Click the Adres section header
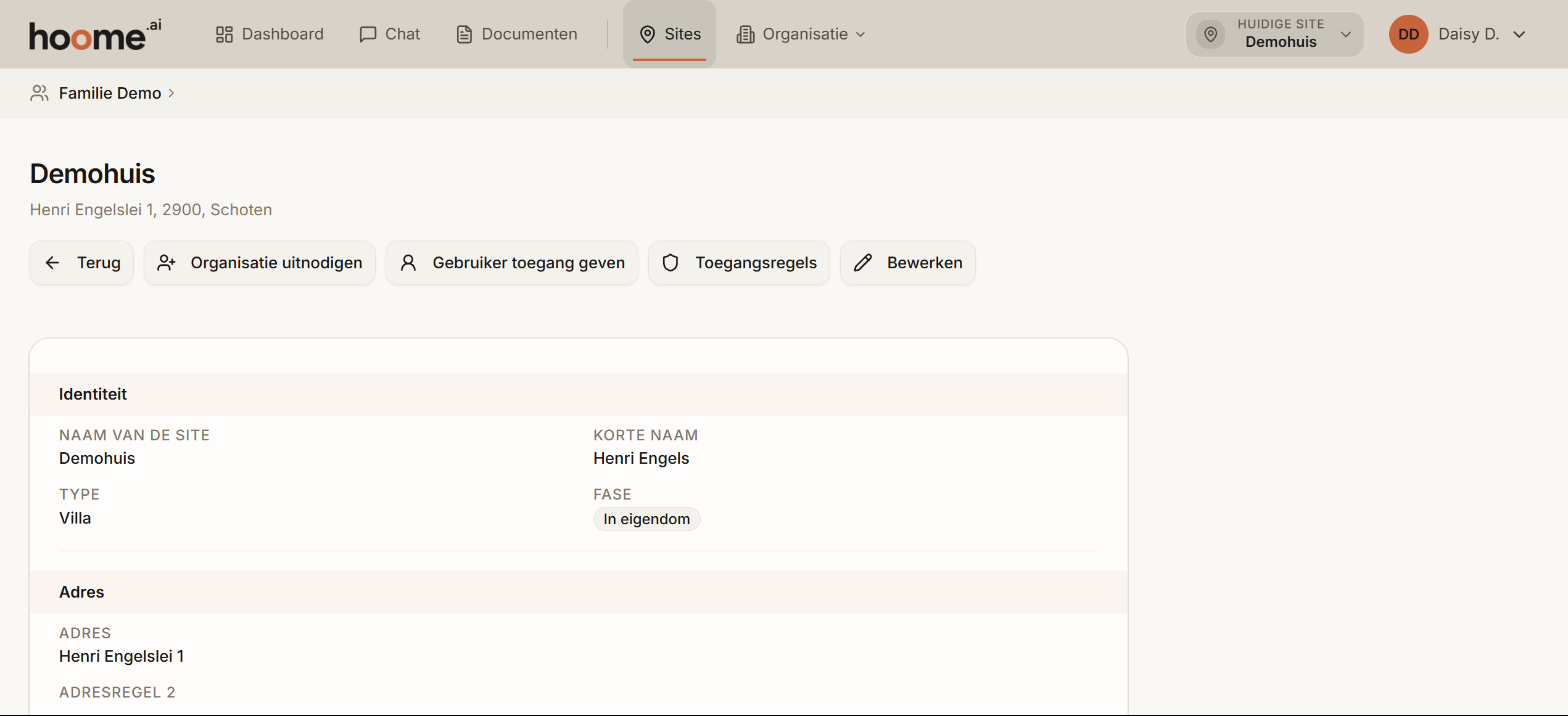1568x716 pixels. [x=579, y=592]
